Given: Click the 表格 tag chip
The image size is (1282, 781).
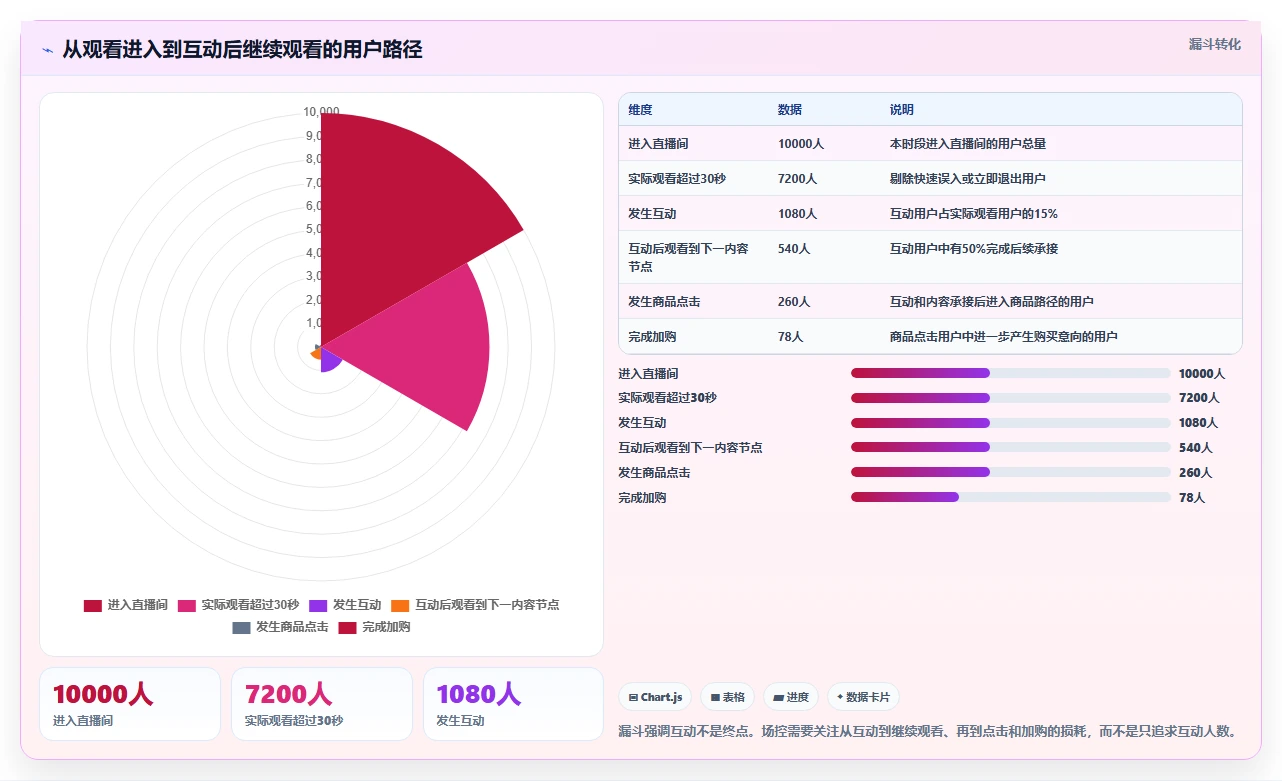Looking at the screenshot, I should tap(727, 697).
